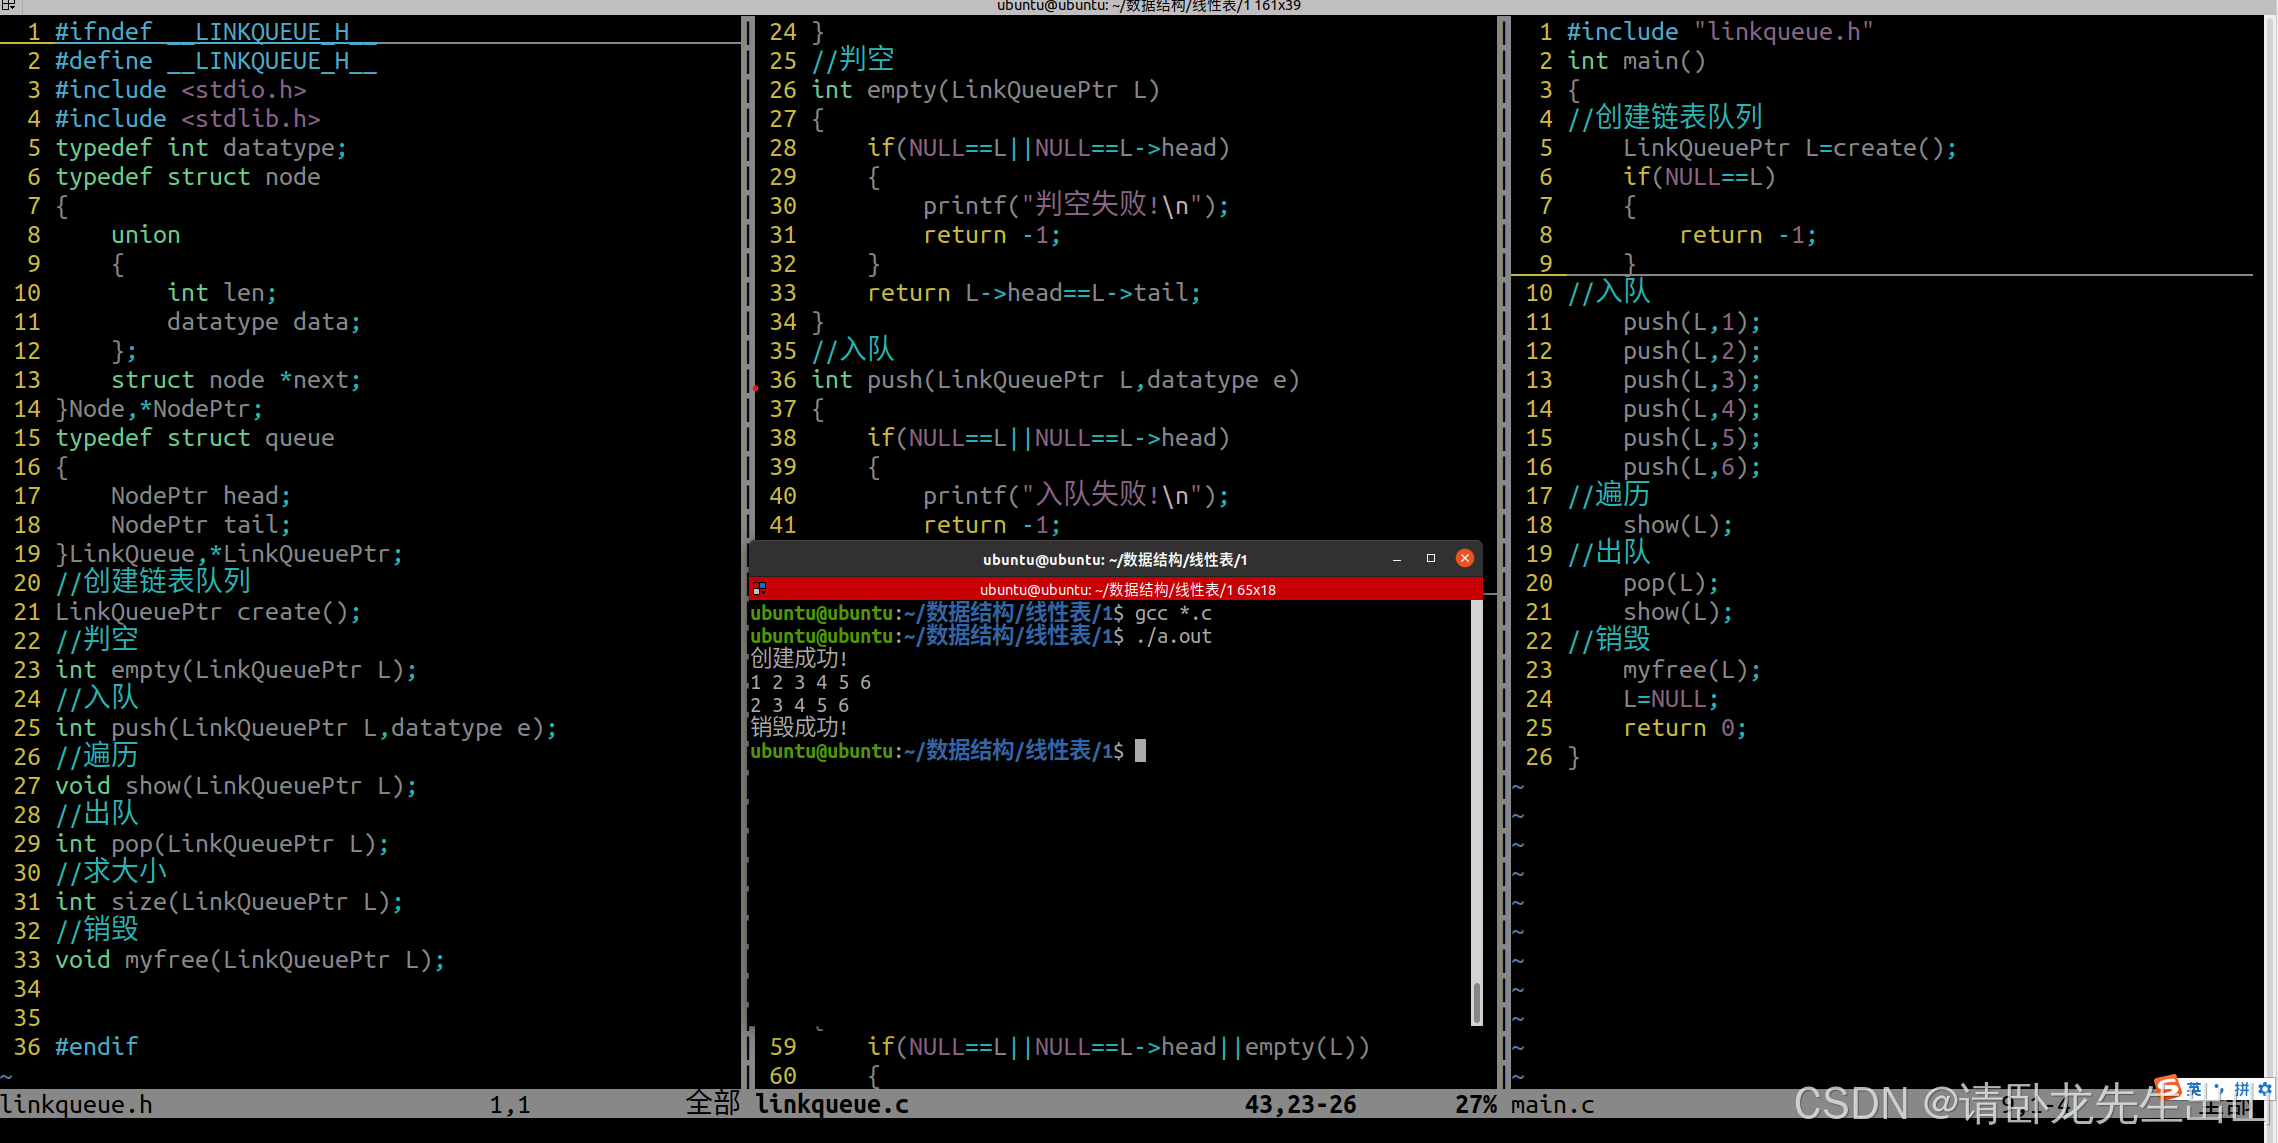This screenshot has height=1143, width=2278.
Task: Select the main.c status line label
Action: [1551, 1104]
